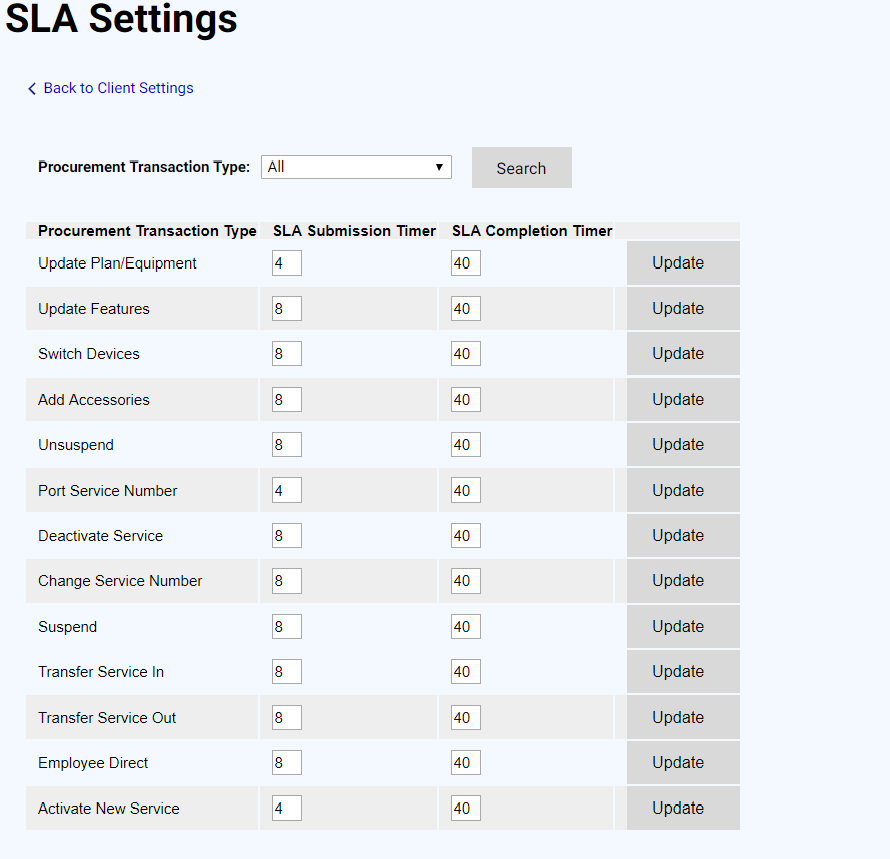Focus Employee Direct completion timer field
890x859 pixels.
point(465,763)
